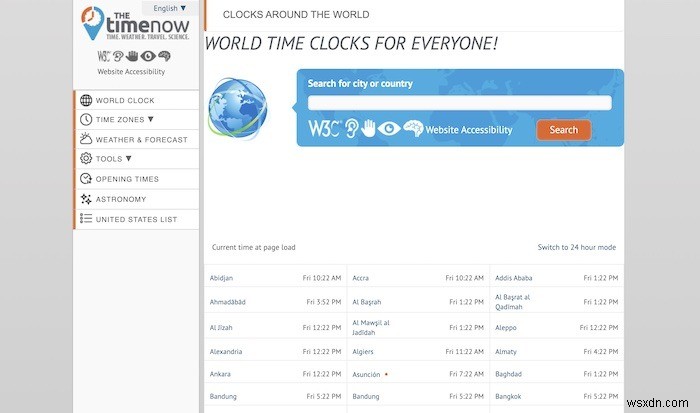Screen dimensions: 700x413
Task: Click the brain icon in the search panel
Action: click(413, 128)
